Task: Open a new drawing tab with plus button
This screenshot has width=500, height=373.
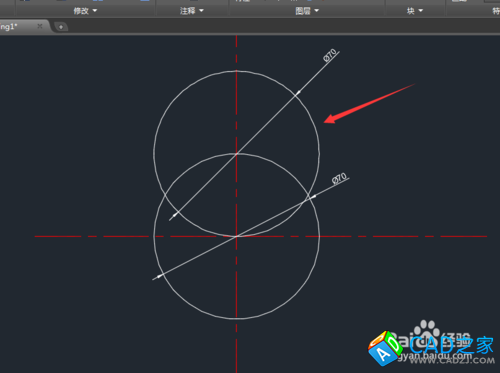Action: (61, 27)
